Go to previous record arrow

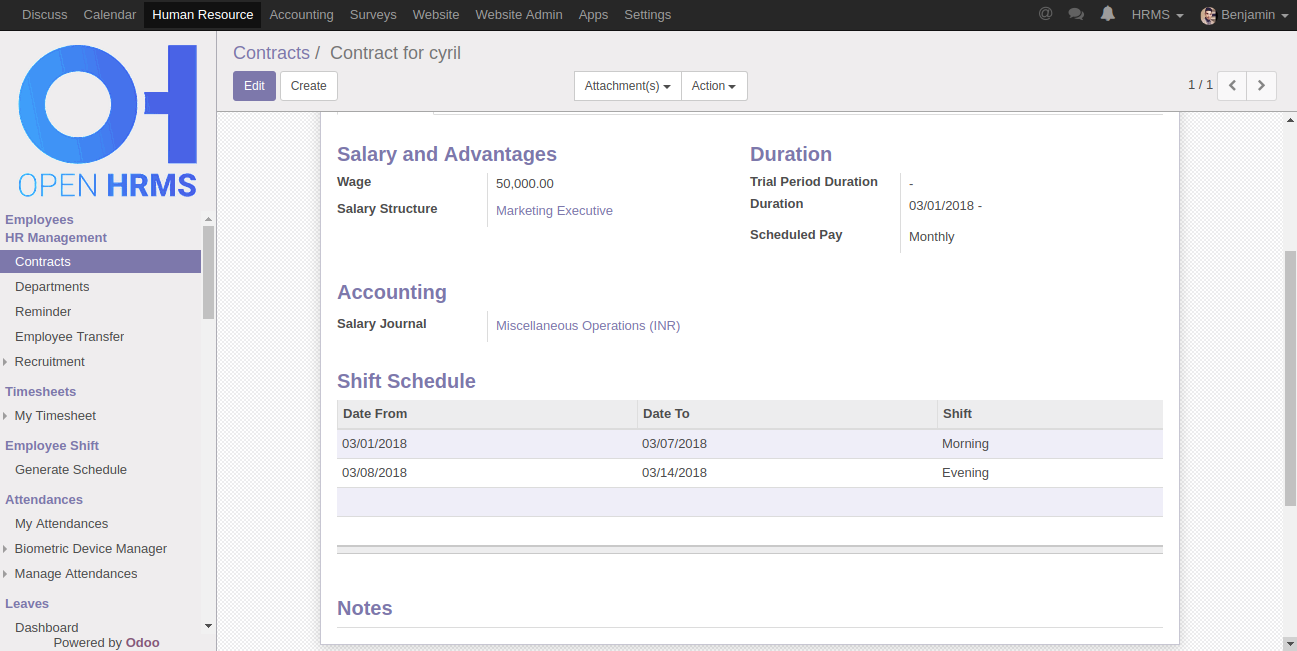[x=1232, y=86]
